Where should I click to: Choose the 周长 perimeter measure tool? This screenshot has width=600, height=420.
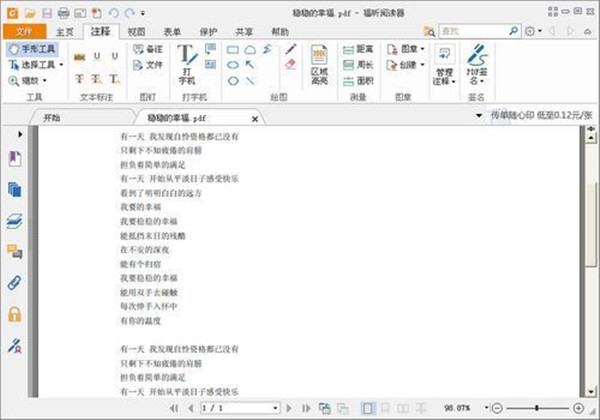pyautogui.click(x=358, y=65)
